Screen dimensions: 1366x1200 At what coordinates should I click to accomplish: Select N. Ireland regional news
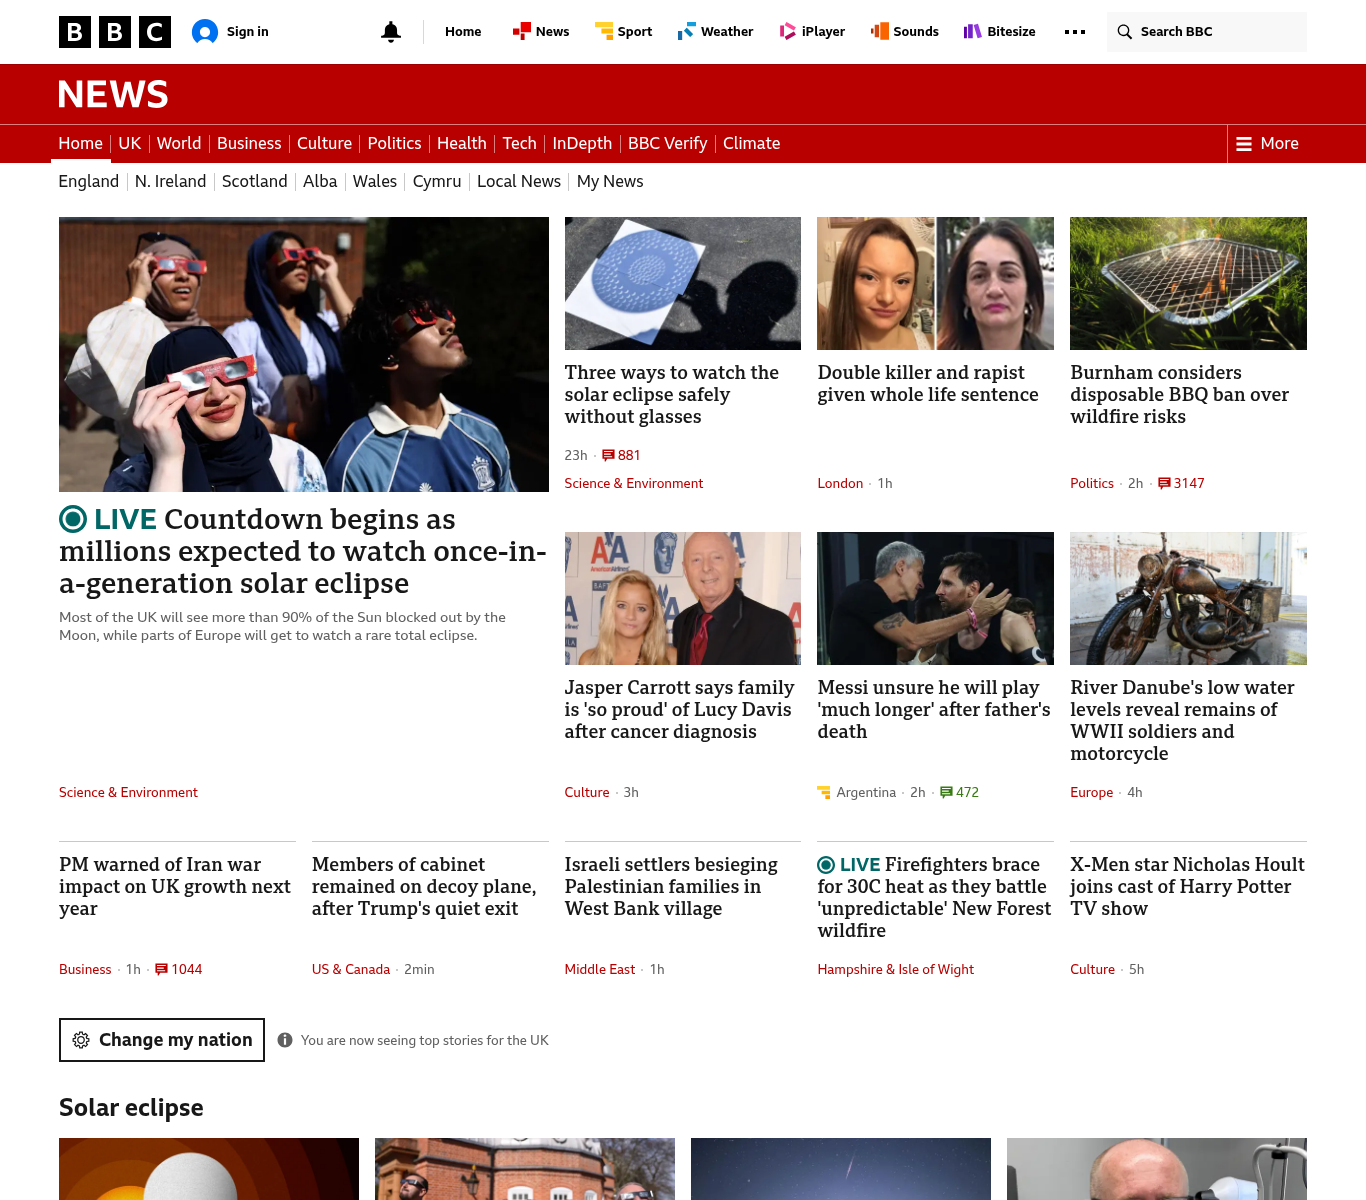[x=170, y=181]
